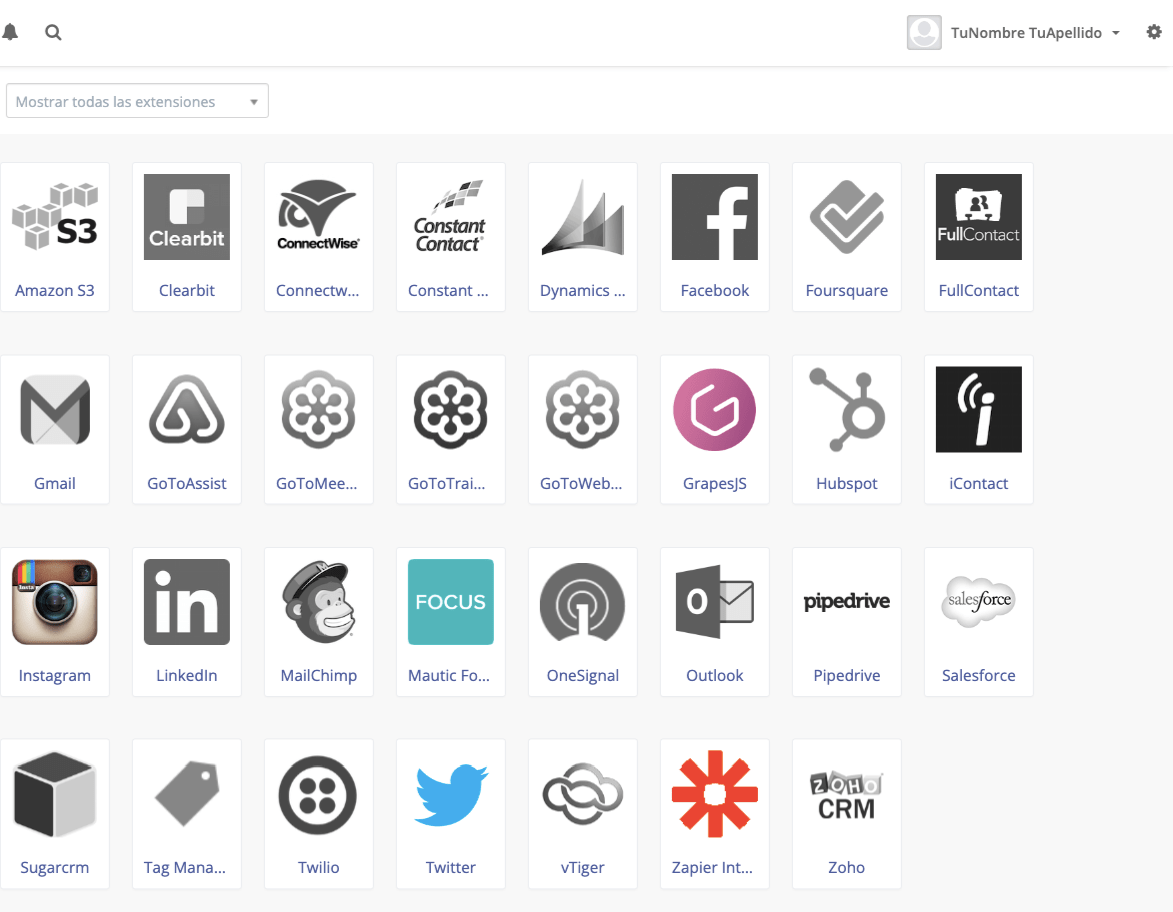
Task: Click the 'Sugarcrm' text label
Action: click(55, 868)
